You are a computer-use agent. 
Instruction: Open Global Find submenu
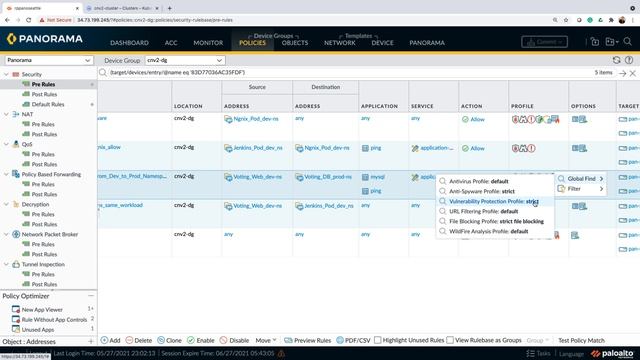point(580,179)
